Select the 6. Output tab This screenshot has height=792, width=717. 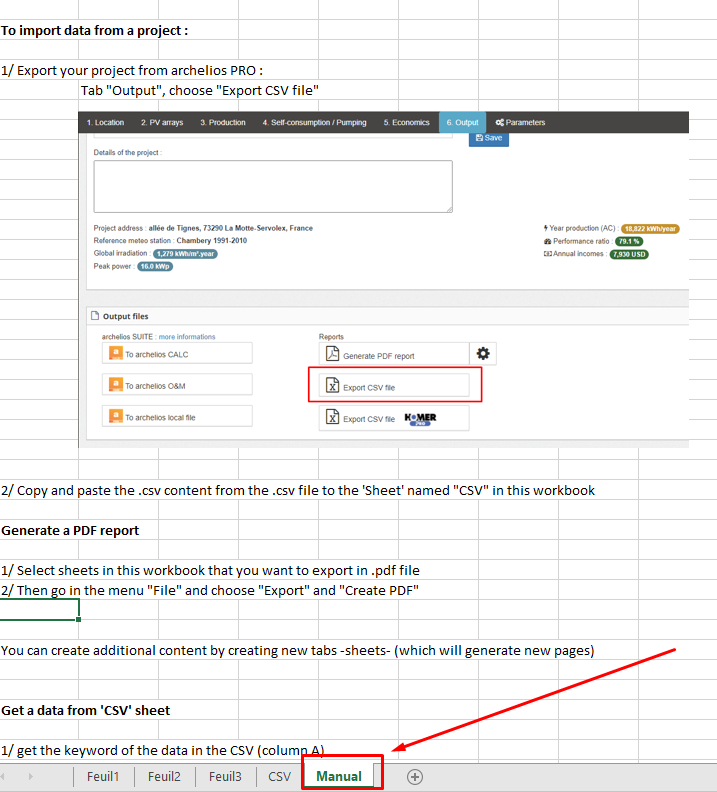click(463, 122)
